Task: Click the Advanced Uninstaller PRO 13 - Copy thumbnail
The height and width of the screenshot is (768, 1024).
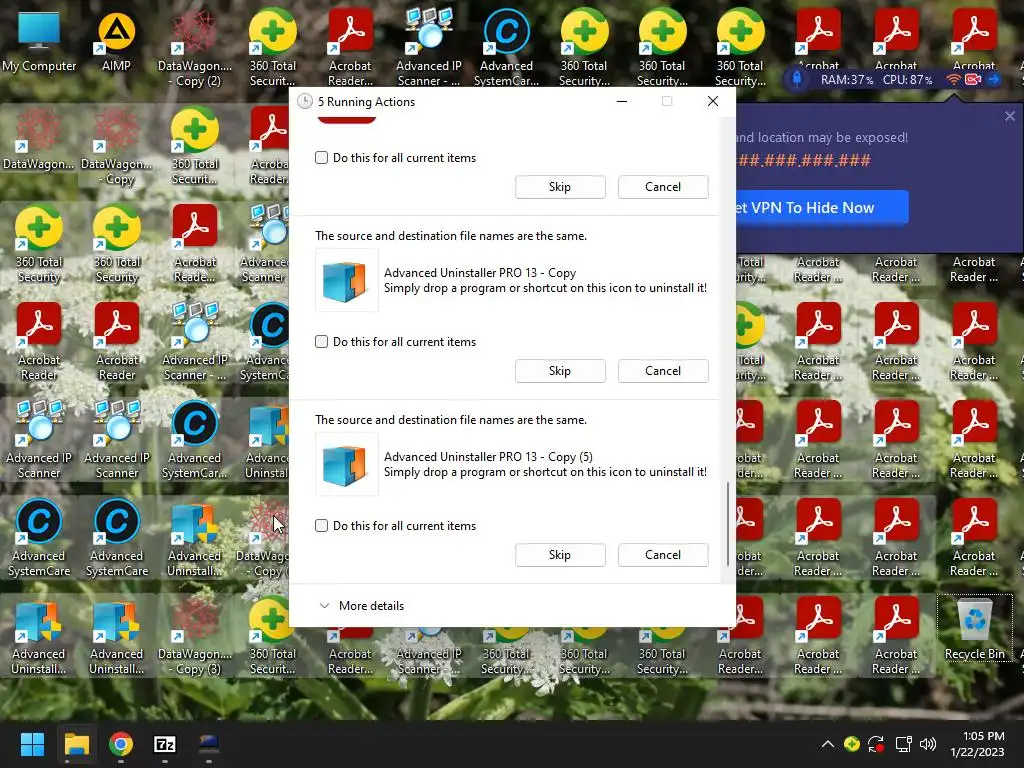Action: coord(346,280)
